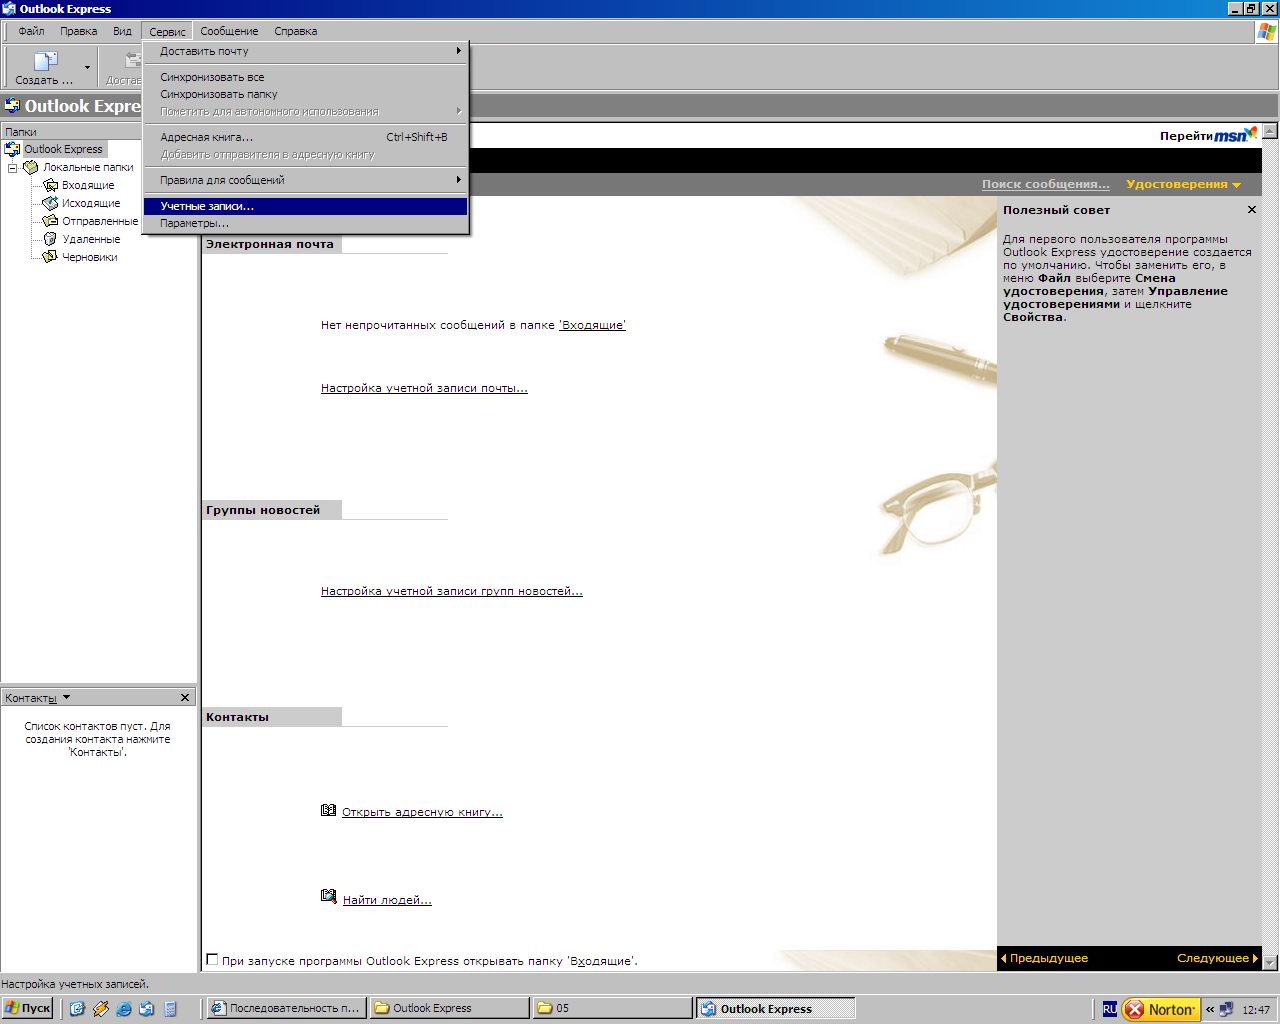This screenshot has height=1024, width=1280.
Task: Open the Правка menu
Action: 78,31
